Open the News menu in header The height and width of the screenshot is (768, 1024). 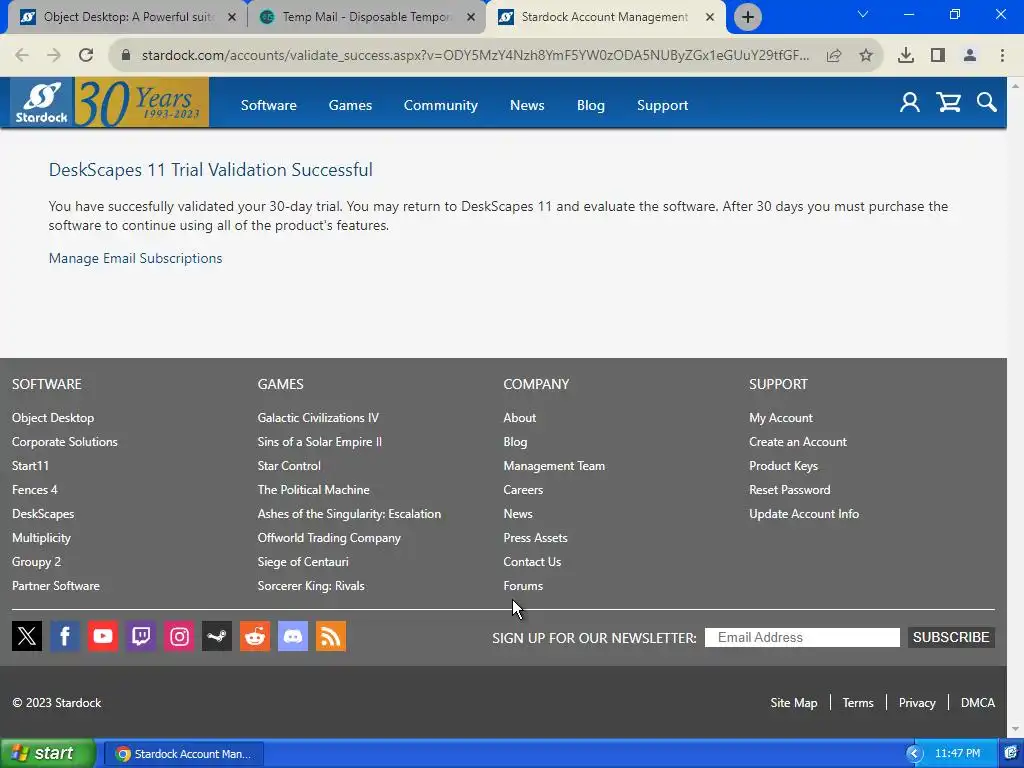coord(526,105)
